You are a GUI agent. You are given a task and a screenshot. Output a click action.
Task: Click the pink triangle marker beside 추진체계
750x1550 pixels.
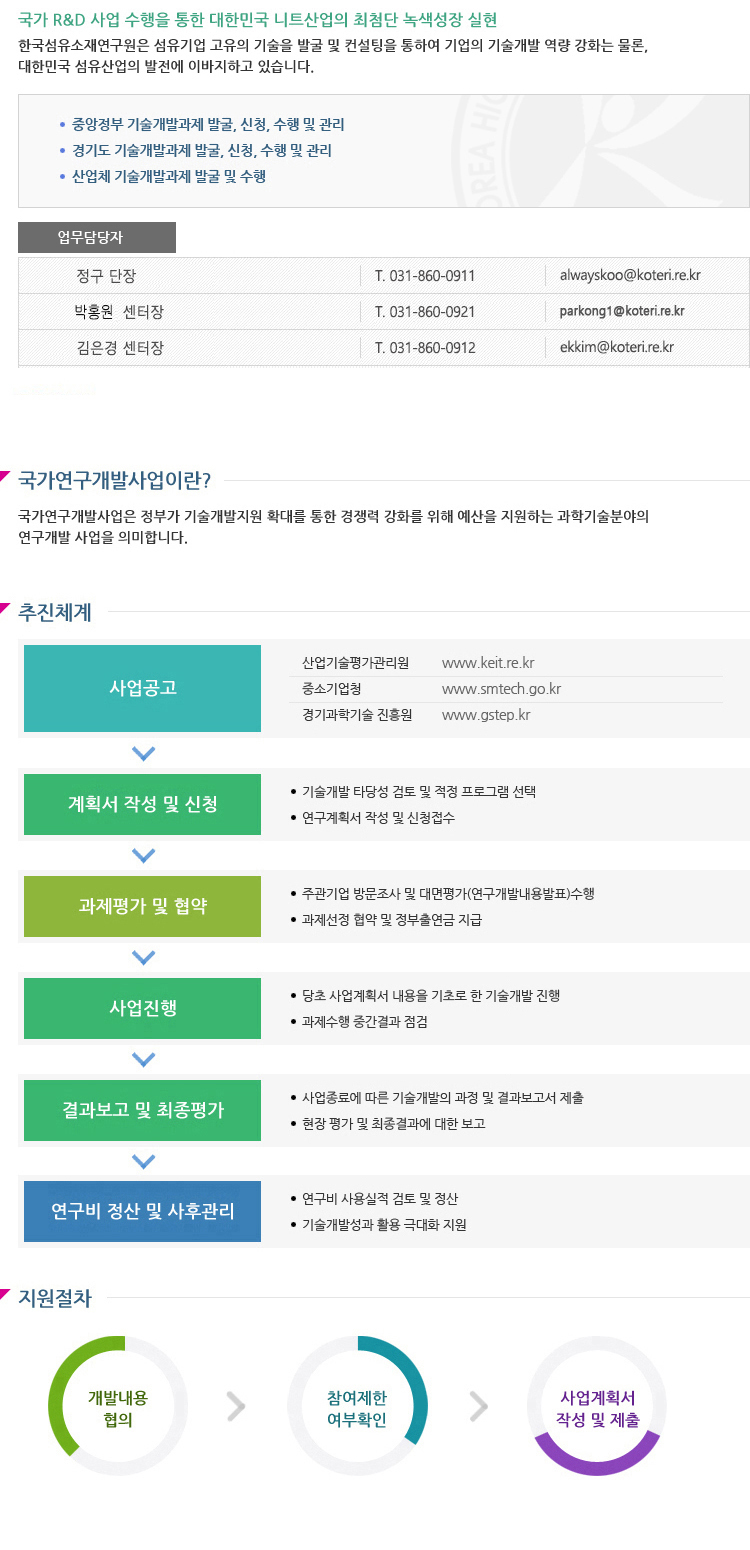coord(5,607)
